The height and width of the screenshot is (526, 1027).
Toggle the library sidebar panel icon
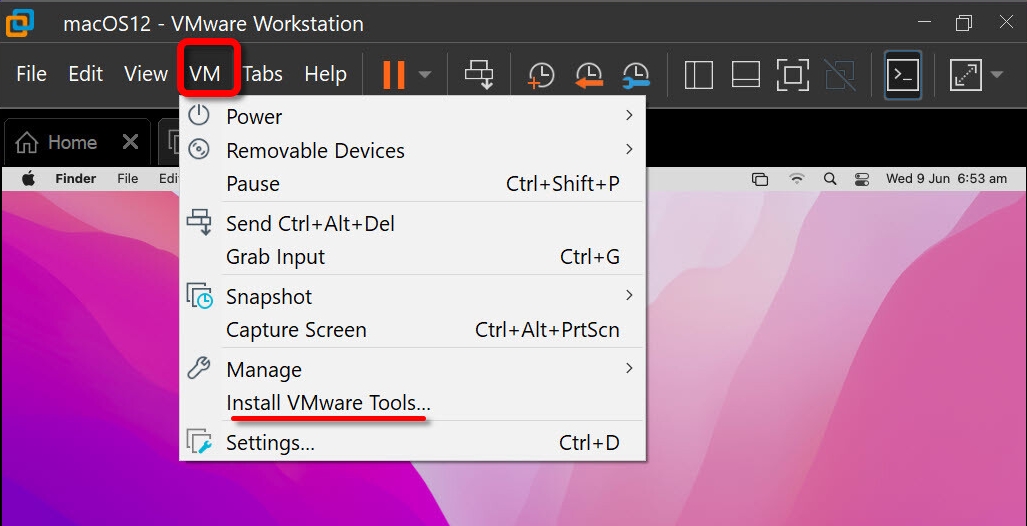pyautogui.click(x=698, y=75)
